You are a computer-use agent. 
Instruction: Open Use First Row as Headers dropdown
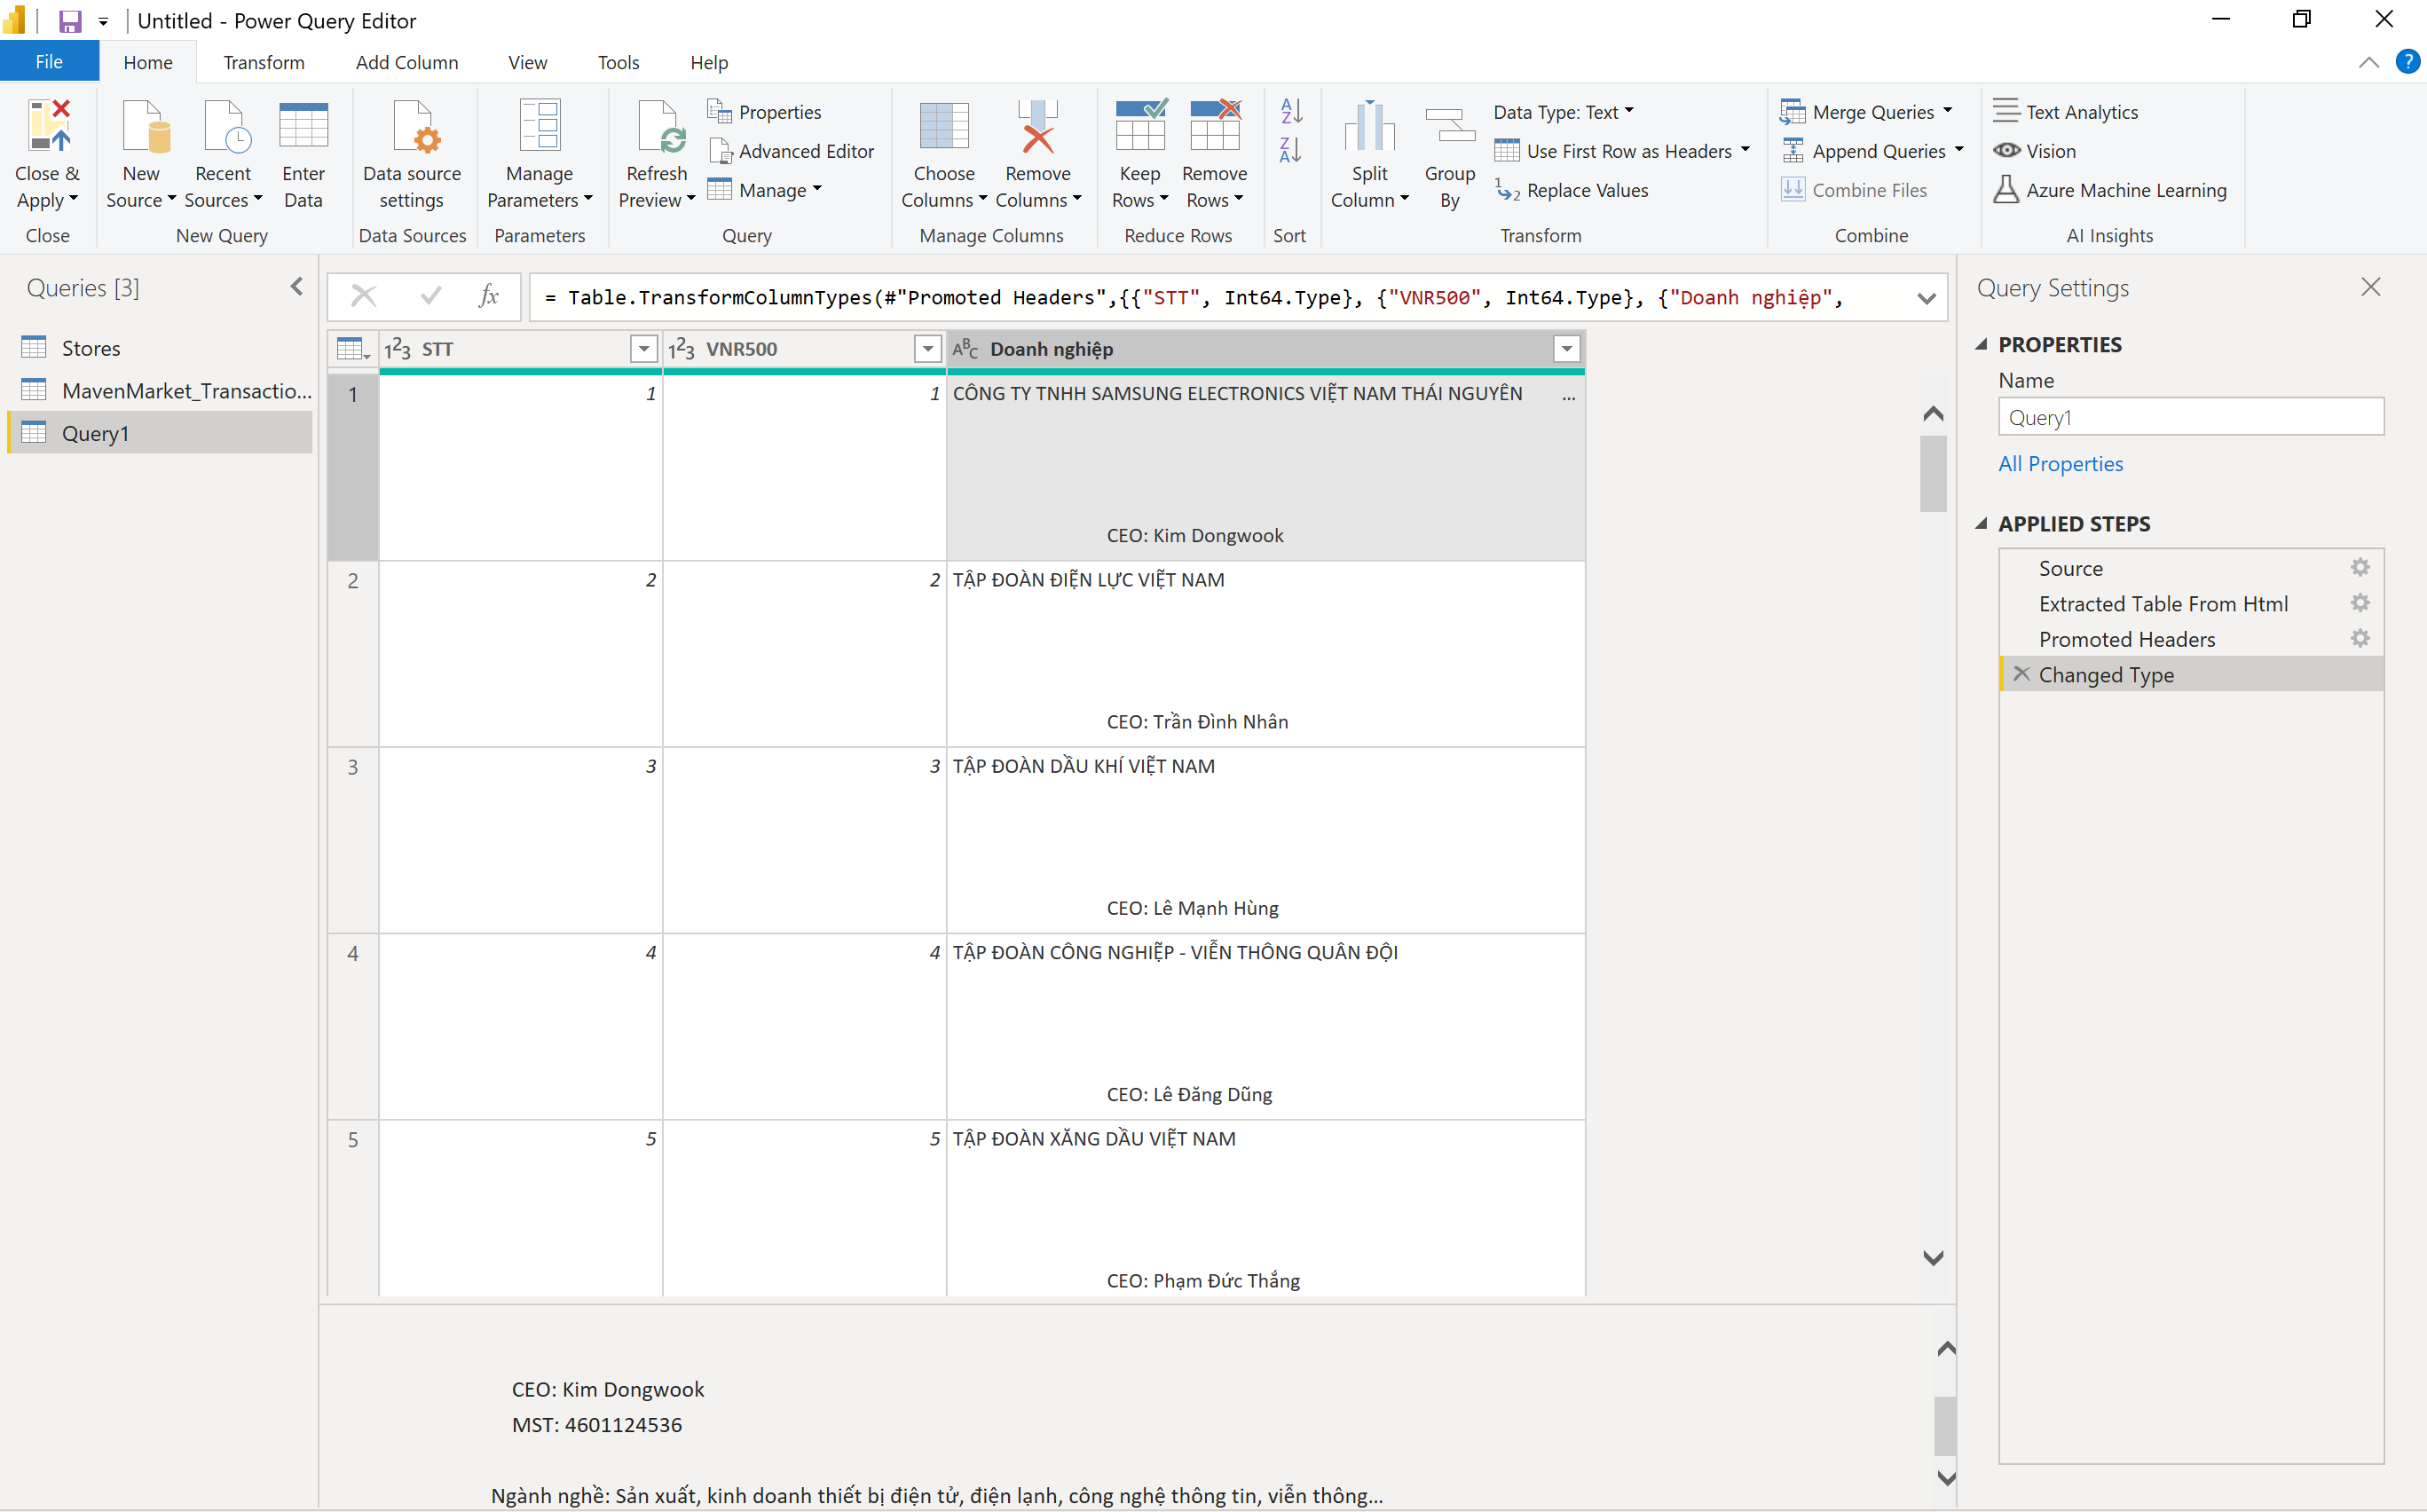pyautogui.click(x=1745, y=150)
